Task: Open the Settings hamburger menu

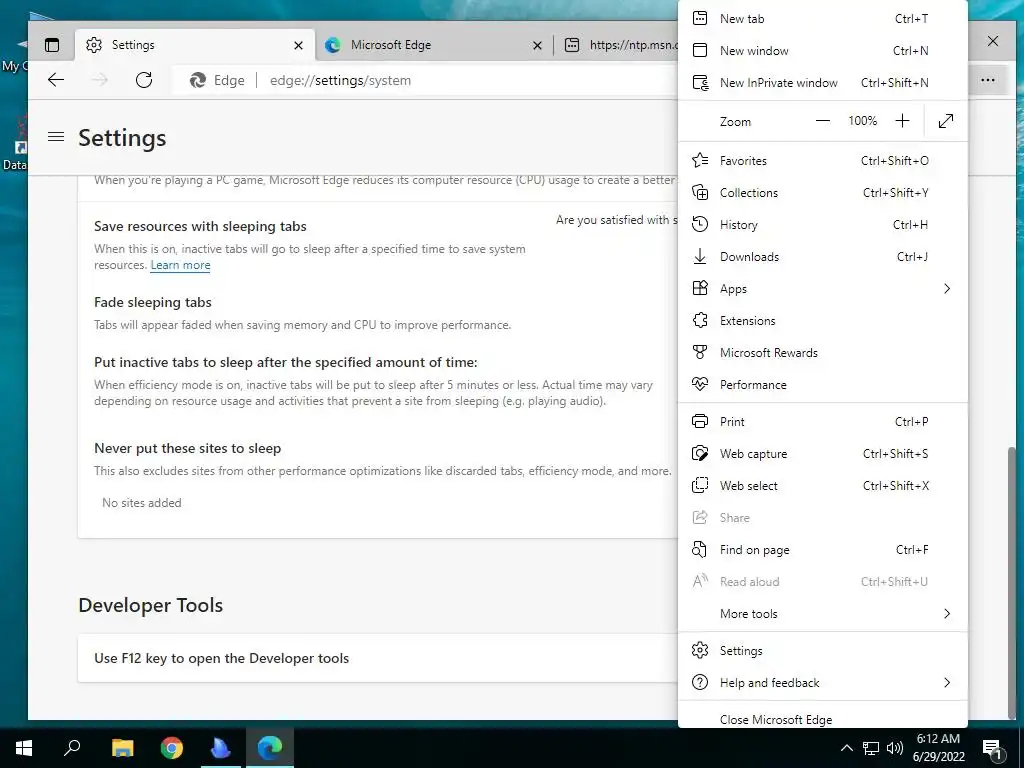Action: 56,137
